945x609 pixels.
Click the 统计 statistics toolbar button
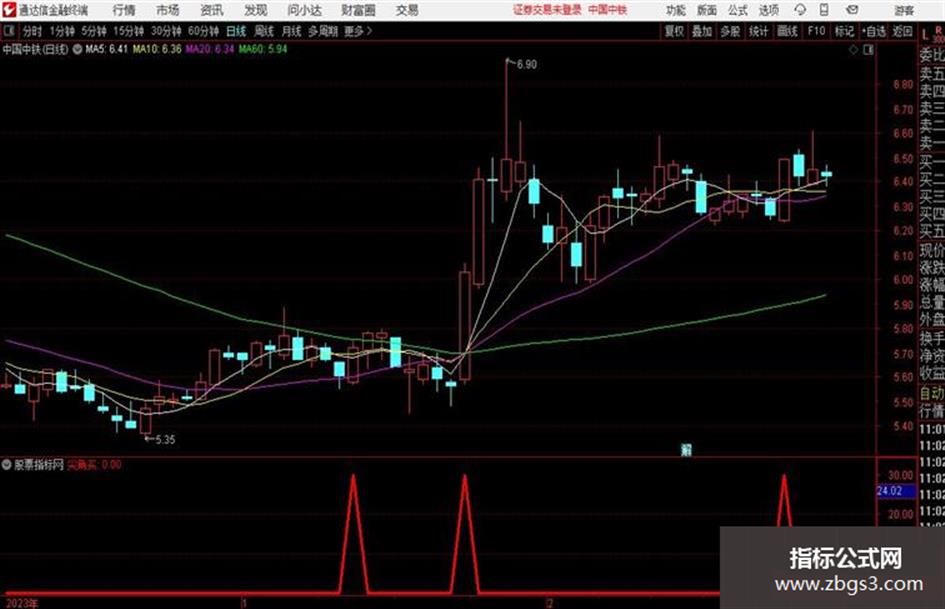(758, 31)
